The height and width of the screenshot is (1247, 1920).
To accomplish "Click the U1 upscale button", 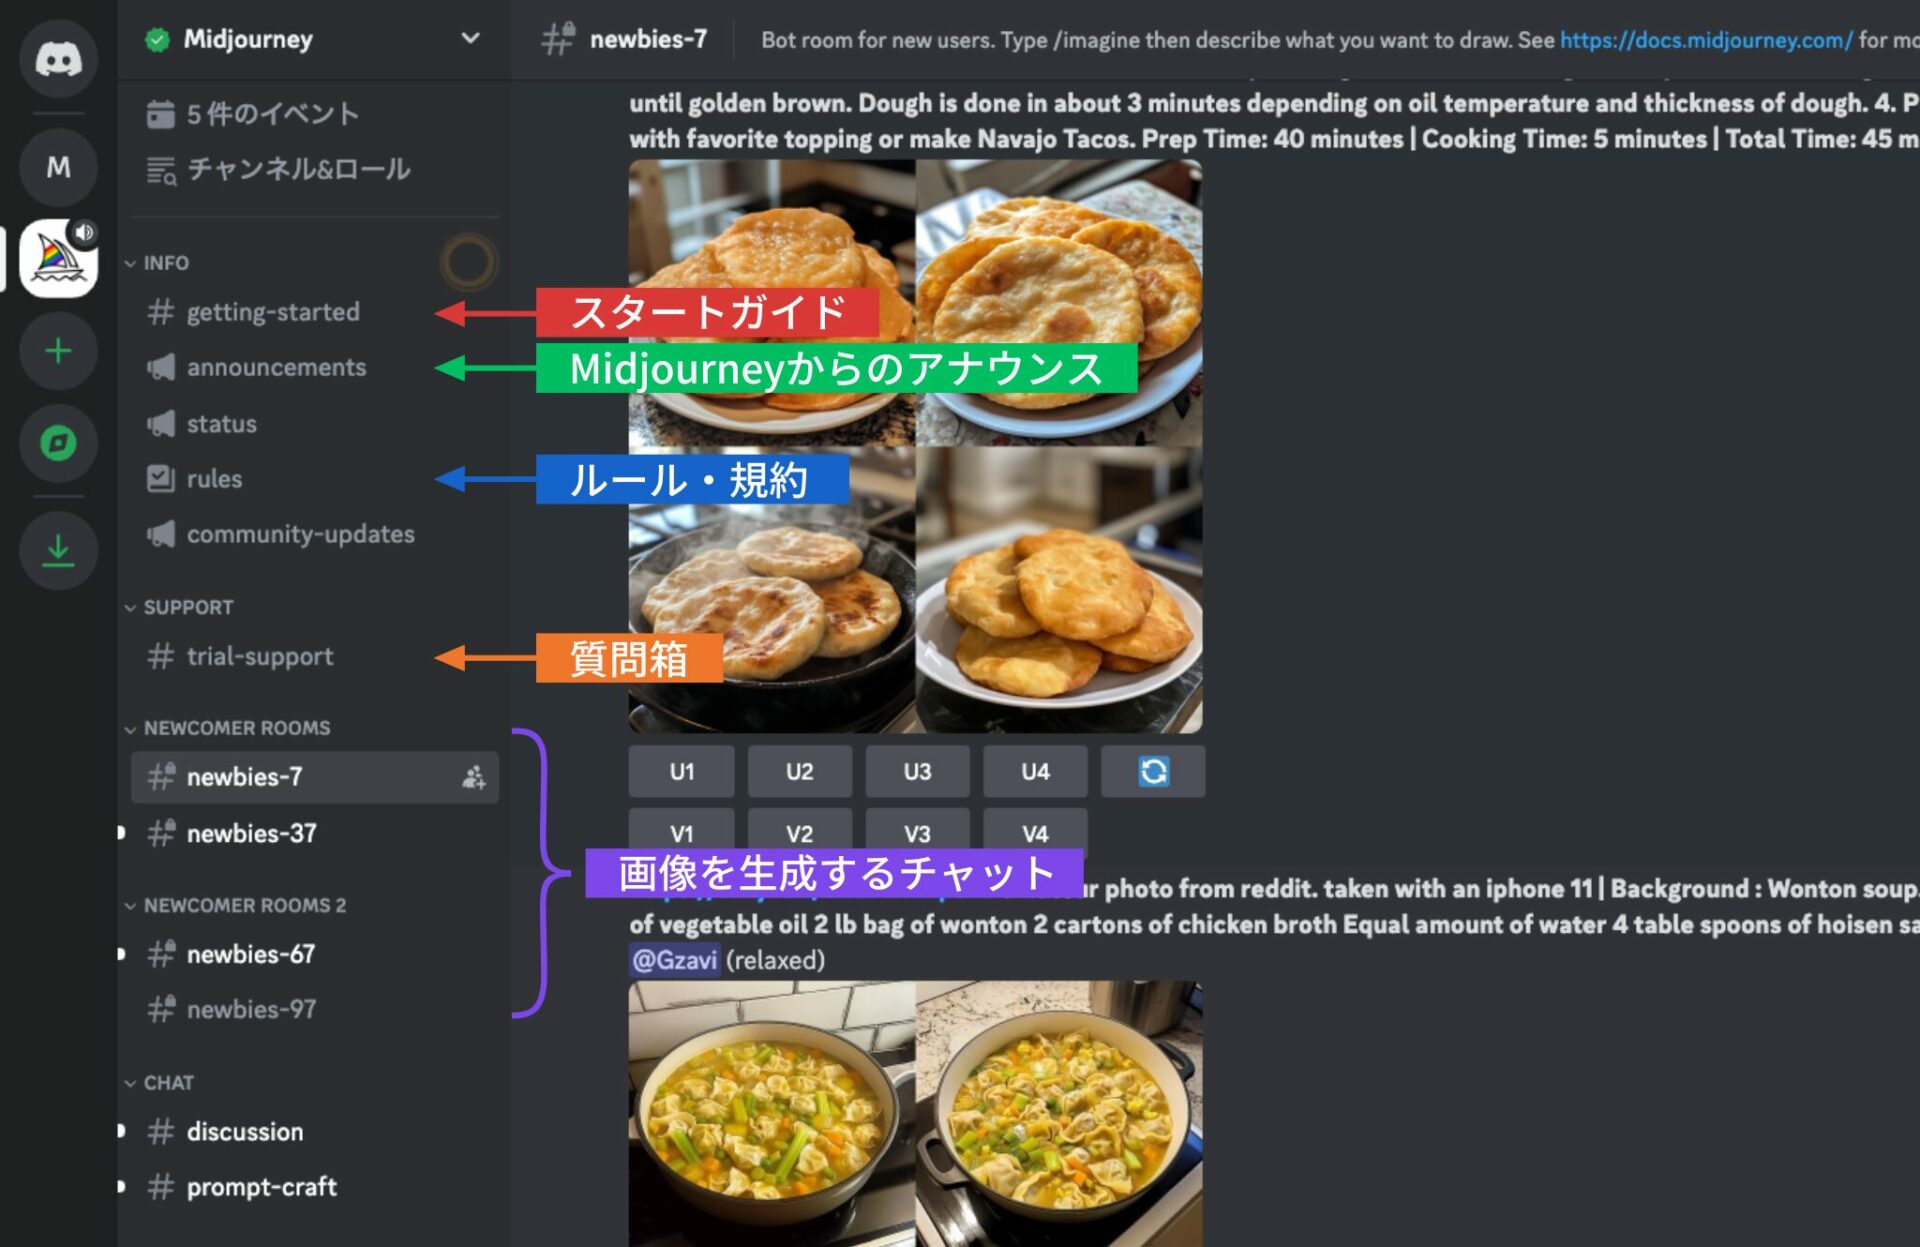I will point(682,771).
